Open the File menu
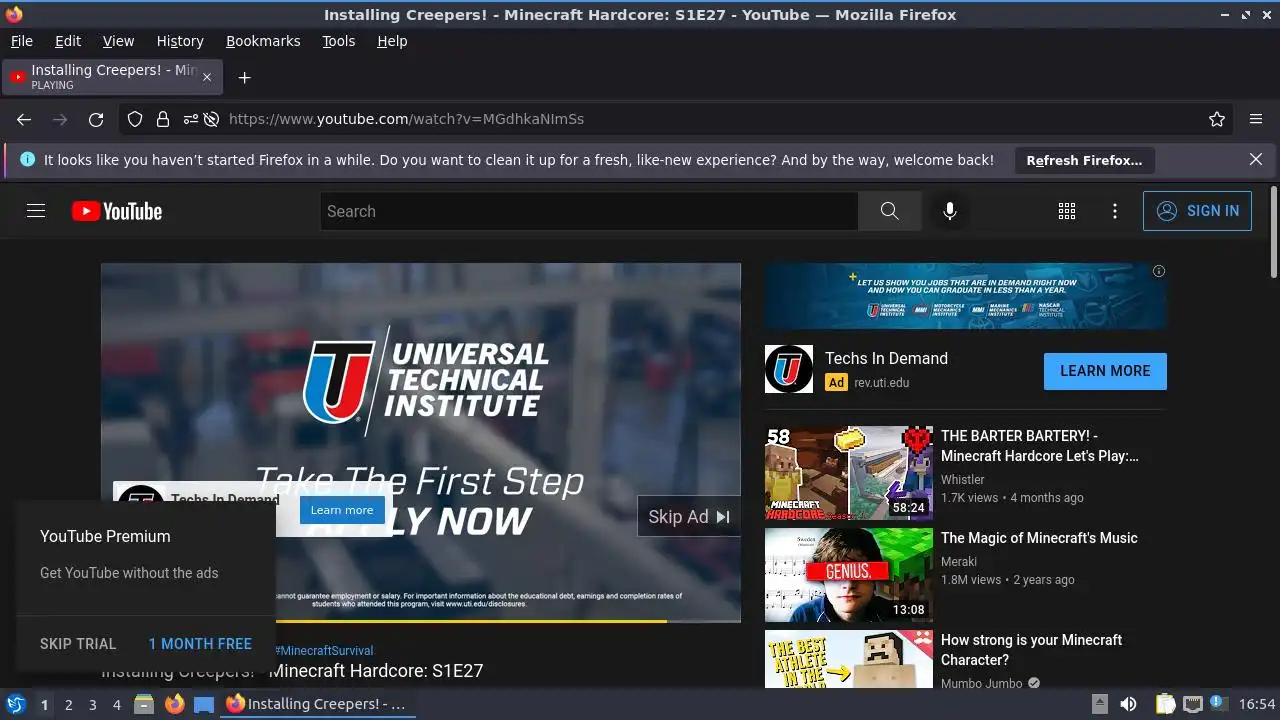 point(21,41)
